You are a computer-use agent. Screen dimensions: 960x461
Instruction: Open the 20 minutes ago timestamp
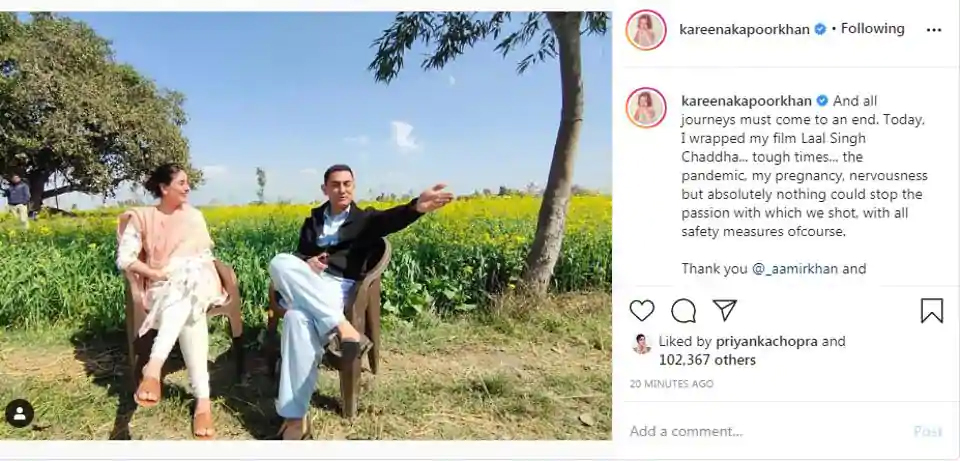coord(672,384)
